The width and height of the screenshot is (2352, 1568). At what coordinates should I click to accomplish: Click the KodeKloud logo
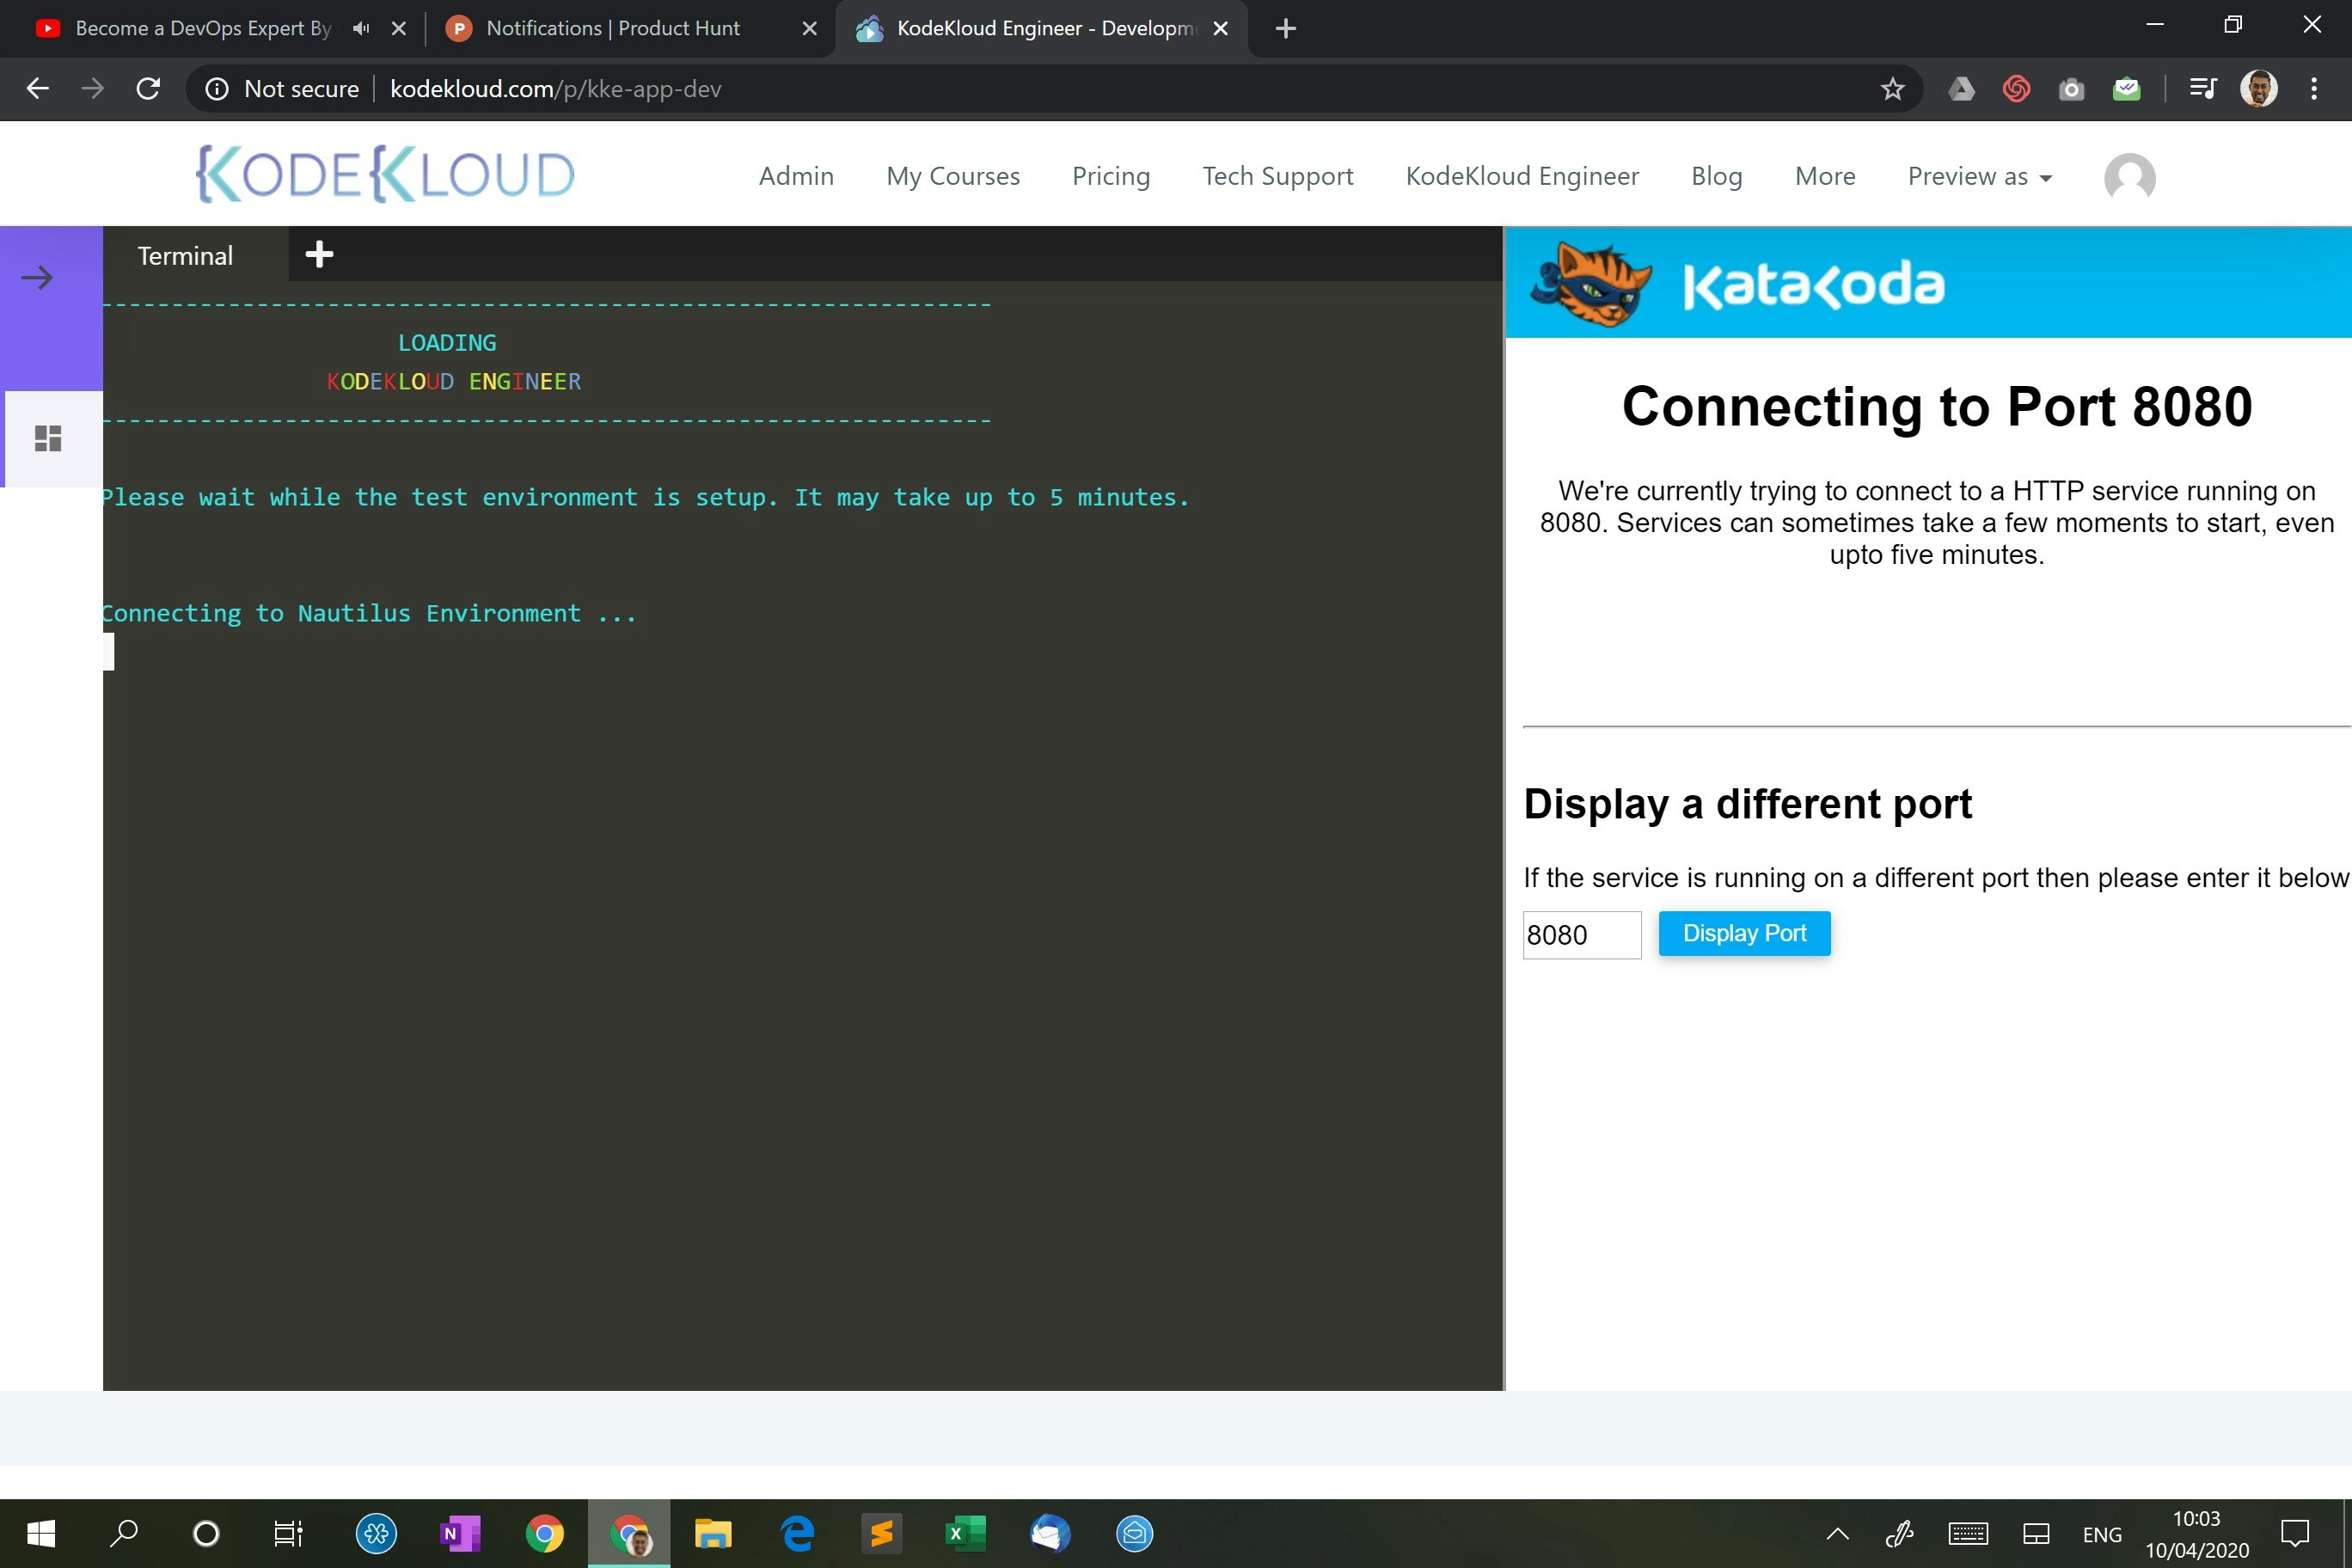[385, 175]
